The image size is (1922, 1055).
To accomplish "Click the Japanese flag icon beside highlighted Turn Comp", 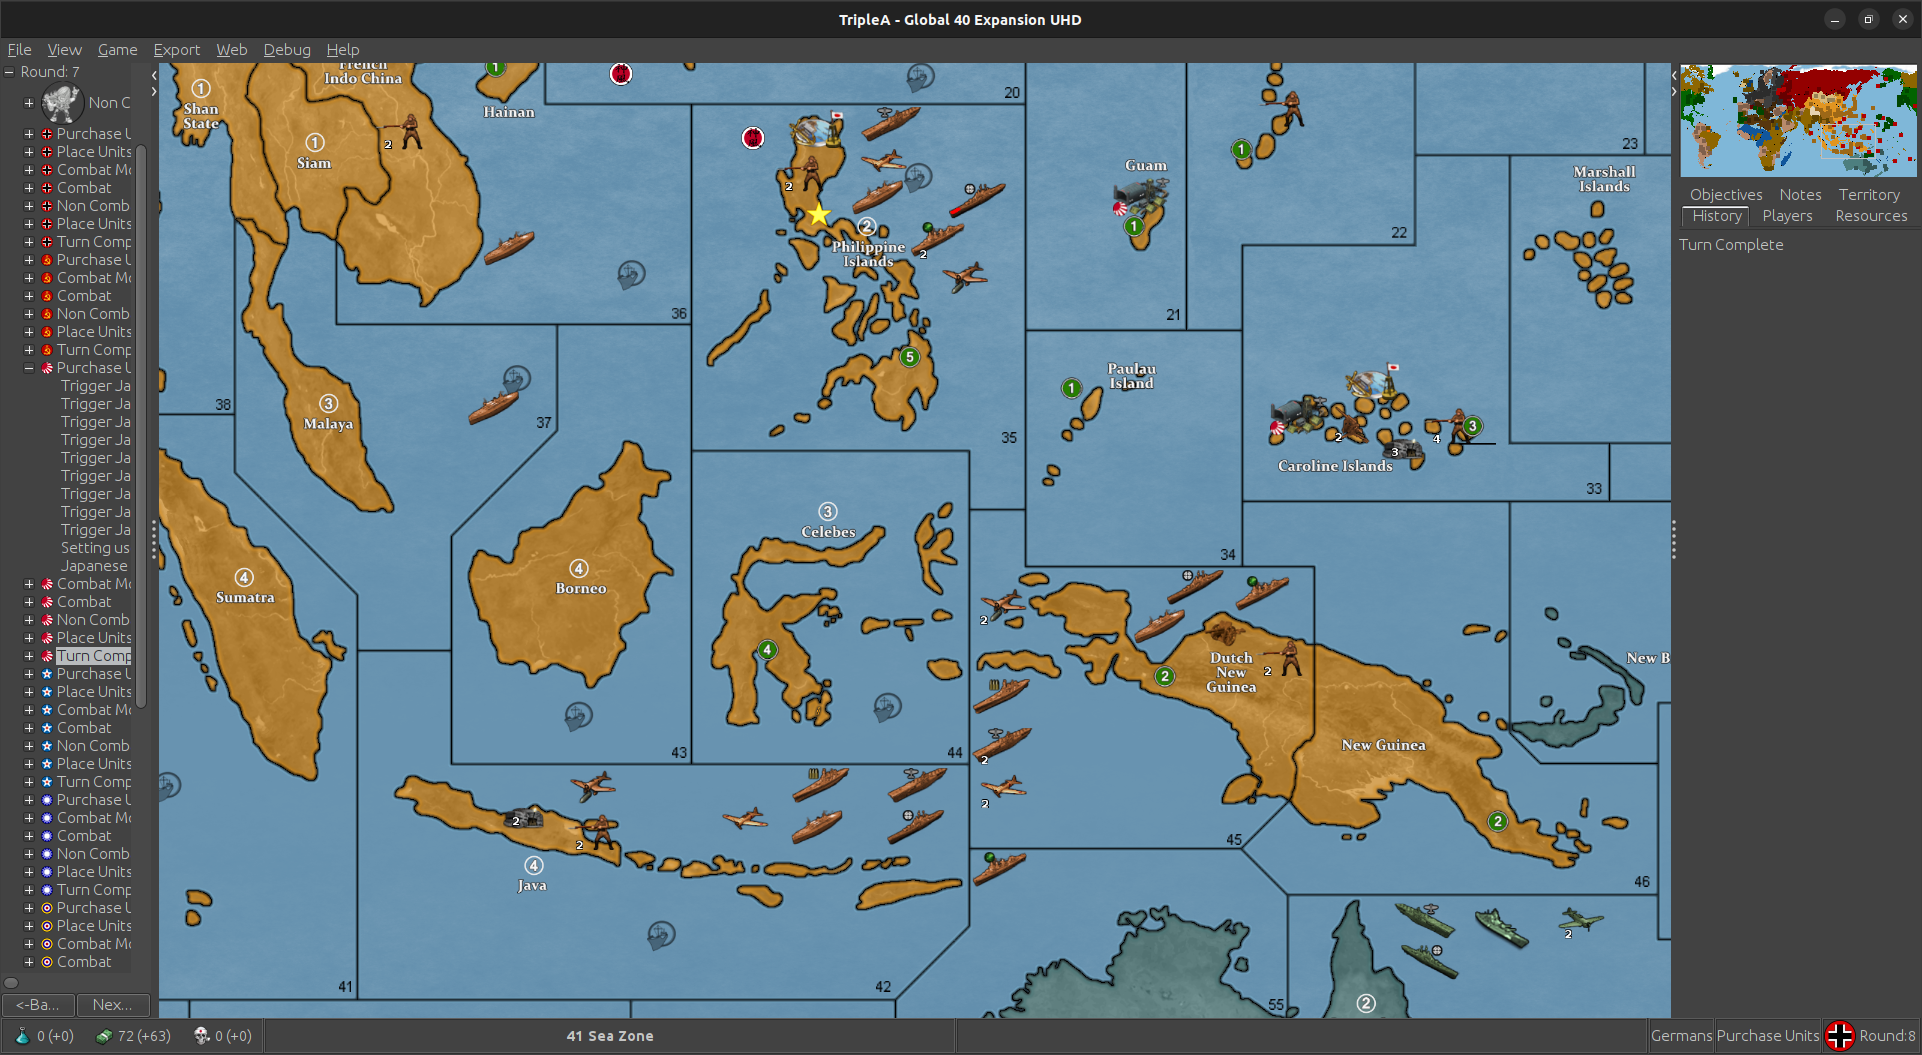I will click(x=47, y=656).
